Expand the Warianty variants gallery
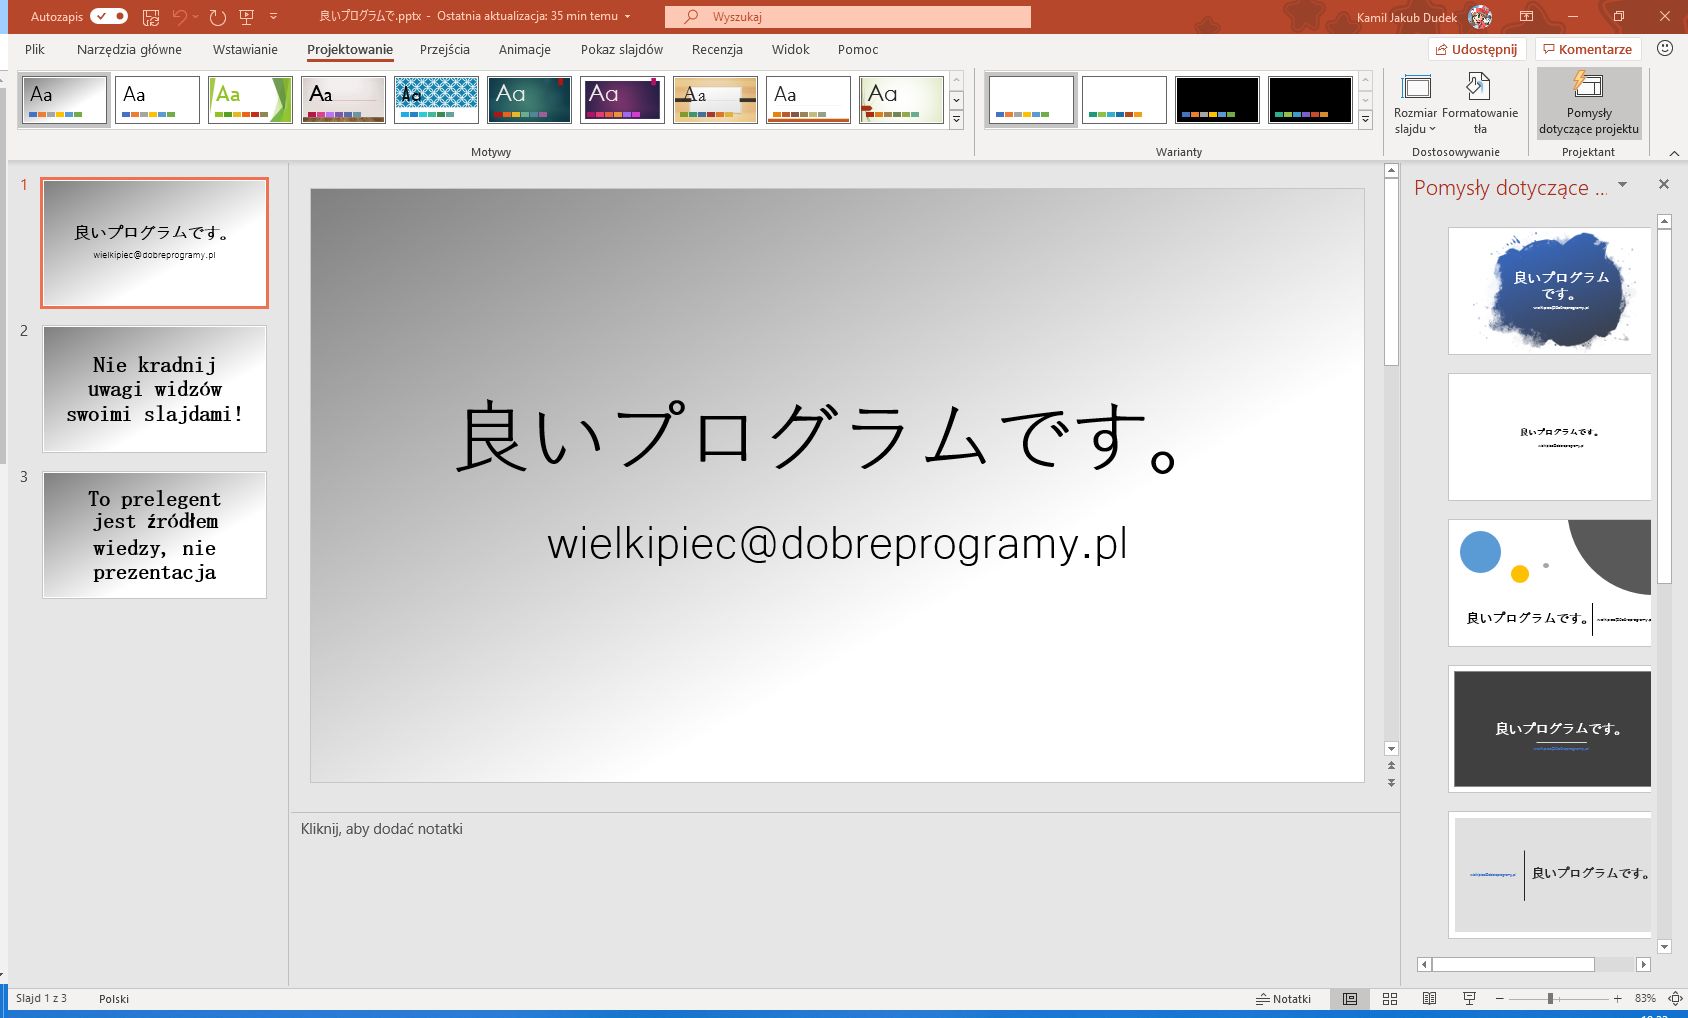Image resolution: width=1688 pixels, height=1018 pixels. point(1365,119)
